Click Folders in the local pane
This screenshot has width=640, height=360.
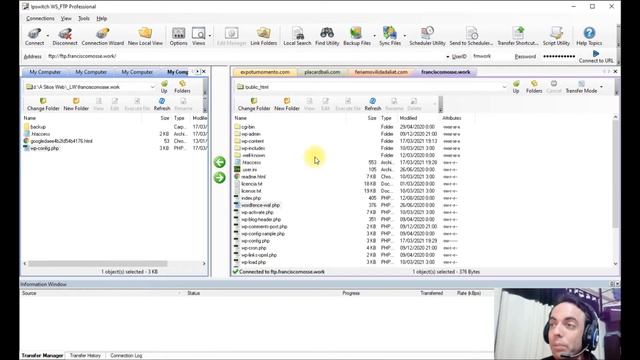click(x=182, y=87)
